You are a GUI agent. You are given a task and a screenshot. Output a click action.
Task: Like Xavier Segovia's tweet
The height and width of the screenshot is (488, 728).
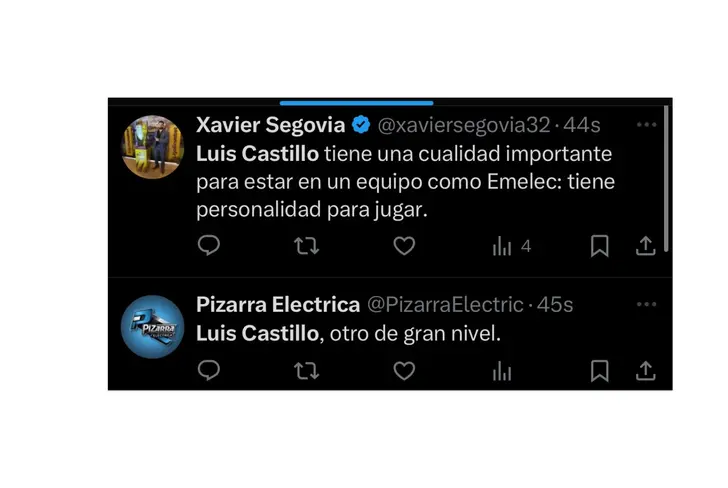coord(404,246)
